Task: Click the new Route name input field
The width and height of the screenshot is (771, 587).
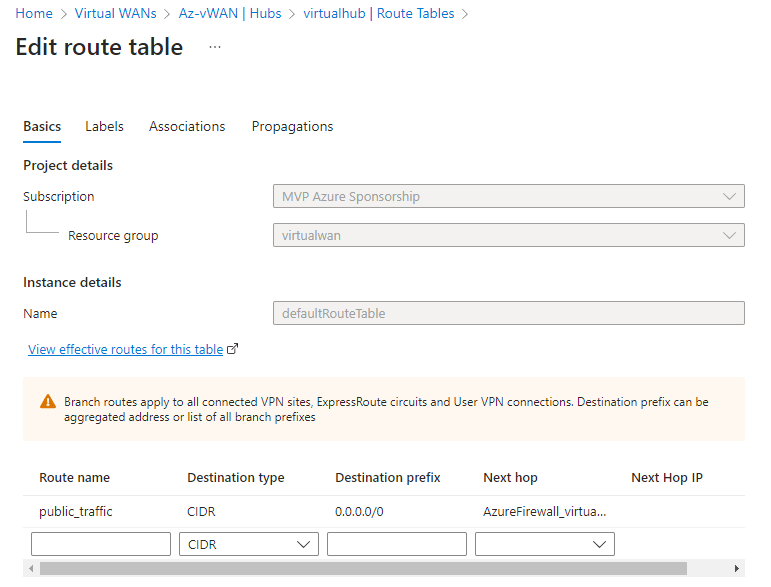Action: tap(101, 544)
